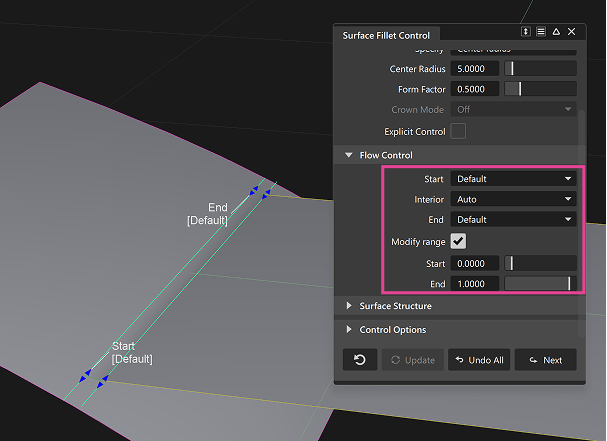Click the Update button

(x=413, y=360)
